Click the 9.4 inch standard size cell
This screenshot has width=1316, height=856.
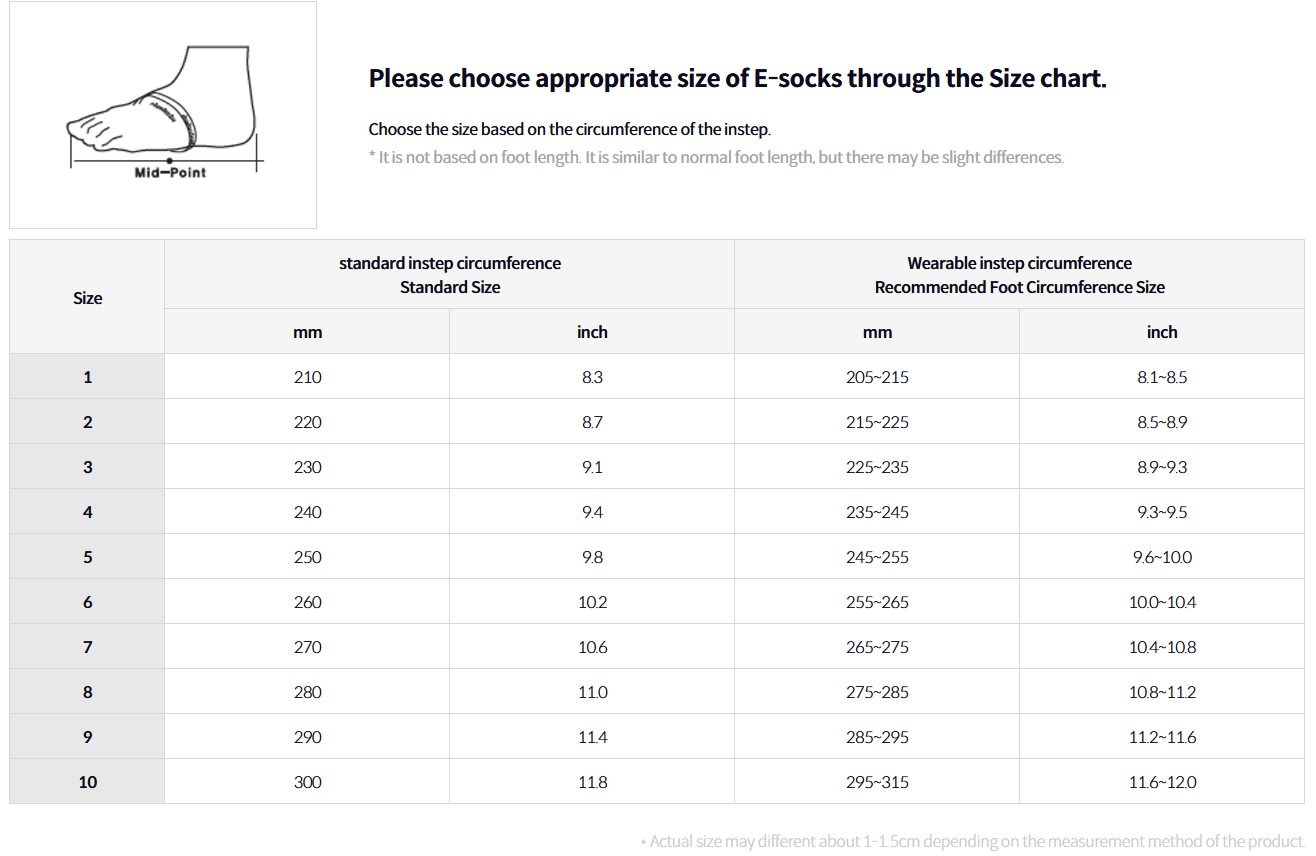point(592,512)
